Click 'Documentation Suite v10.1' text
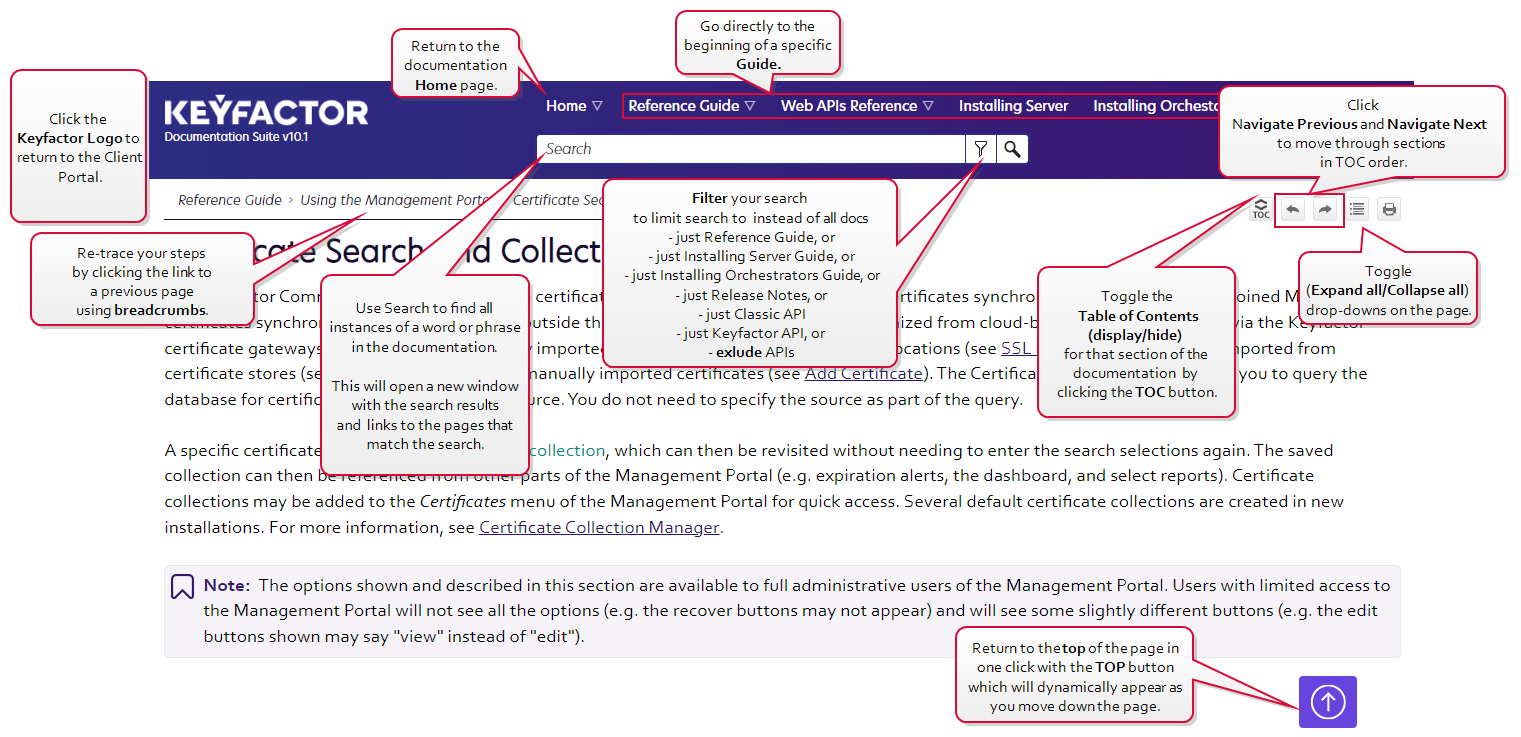The height and width of the screenshot is (737, 1521). pos(236,136)
